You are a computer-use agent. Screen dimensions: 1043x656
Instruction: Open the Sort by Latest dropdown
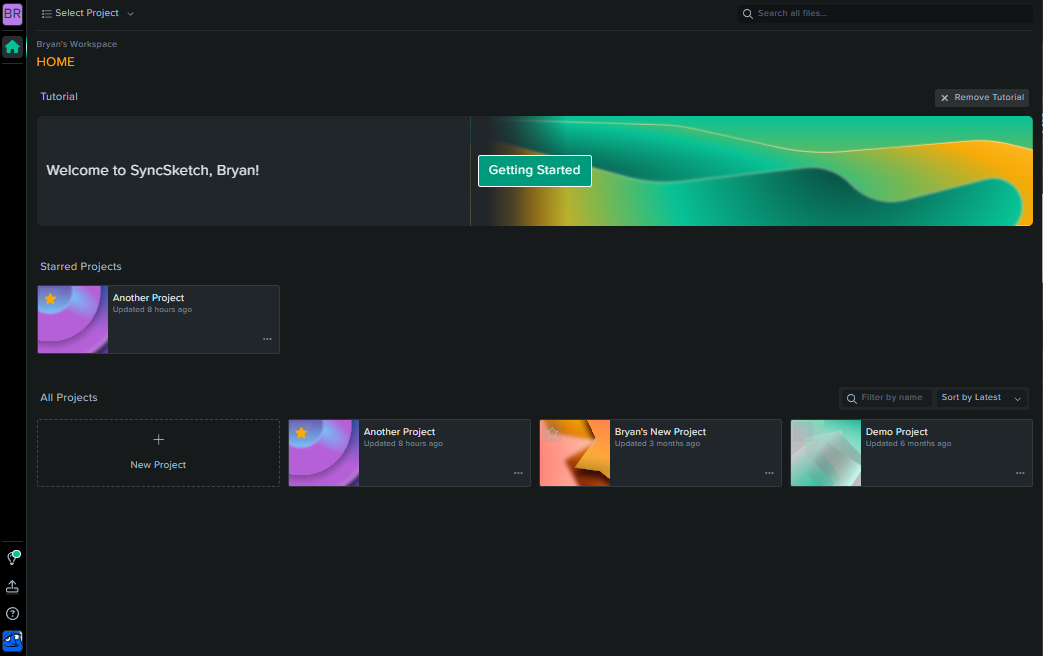pyautogui.click(x=981, y=398)
